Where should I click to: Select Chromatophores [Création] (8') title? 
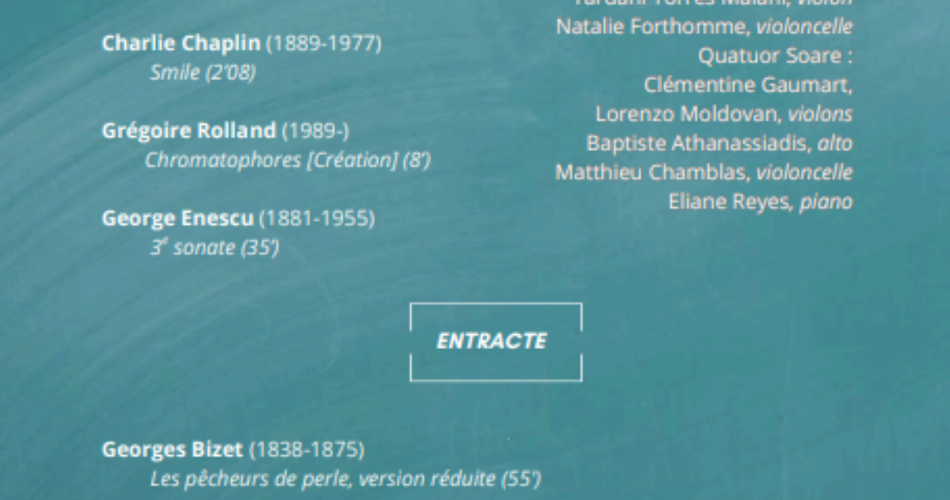click(287, 160)
